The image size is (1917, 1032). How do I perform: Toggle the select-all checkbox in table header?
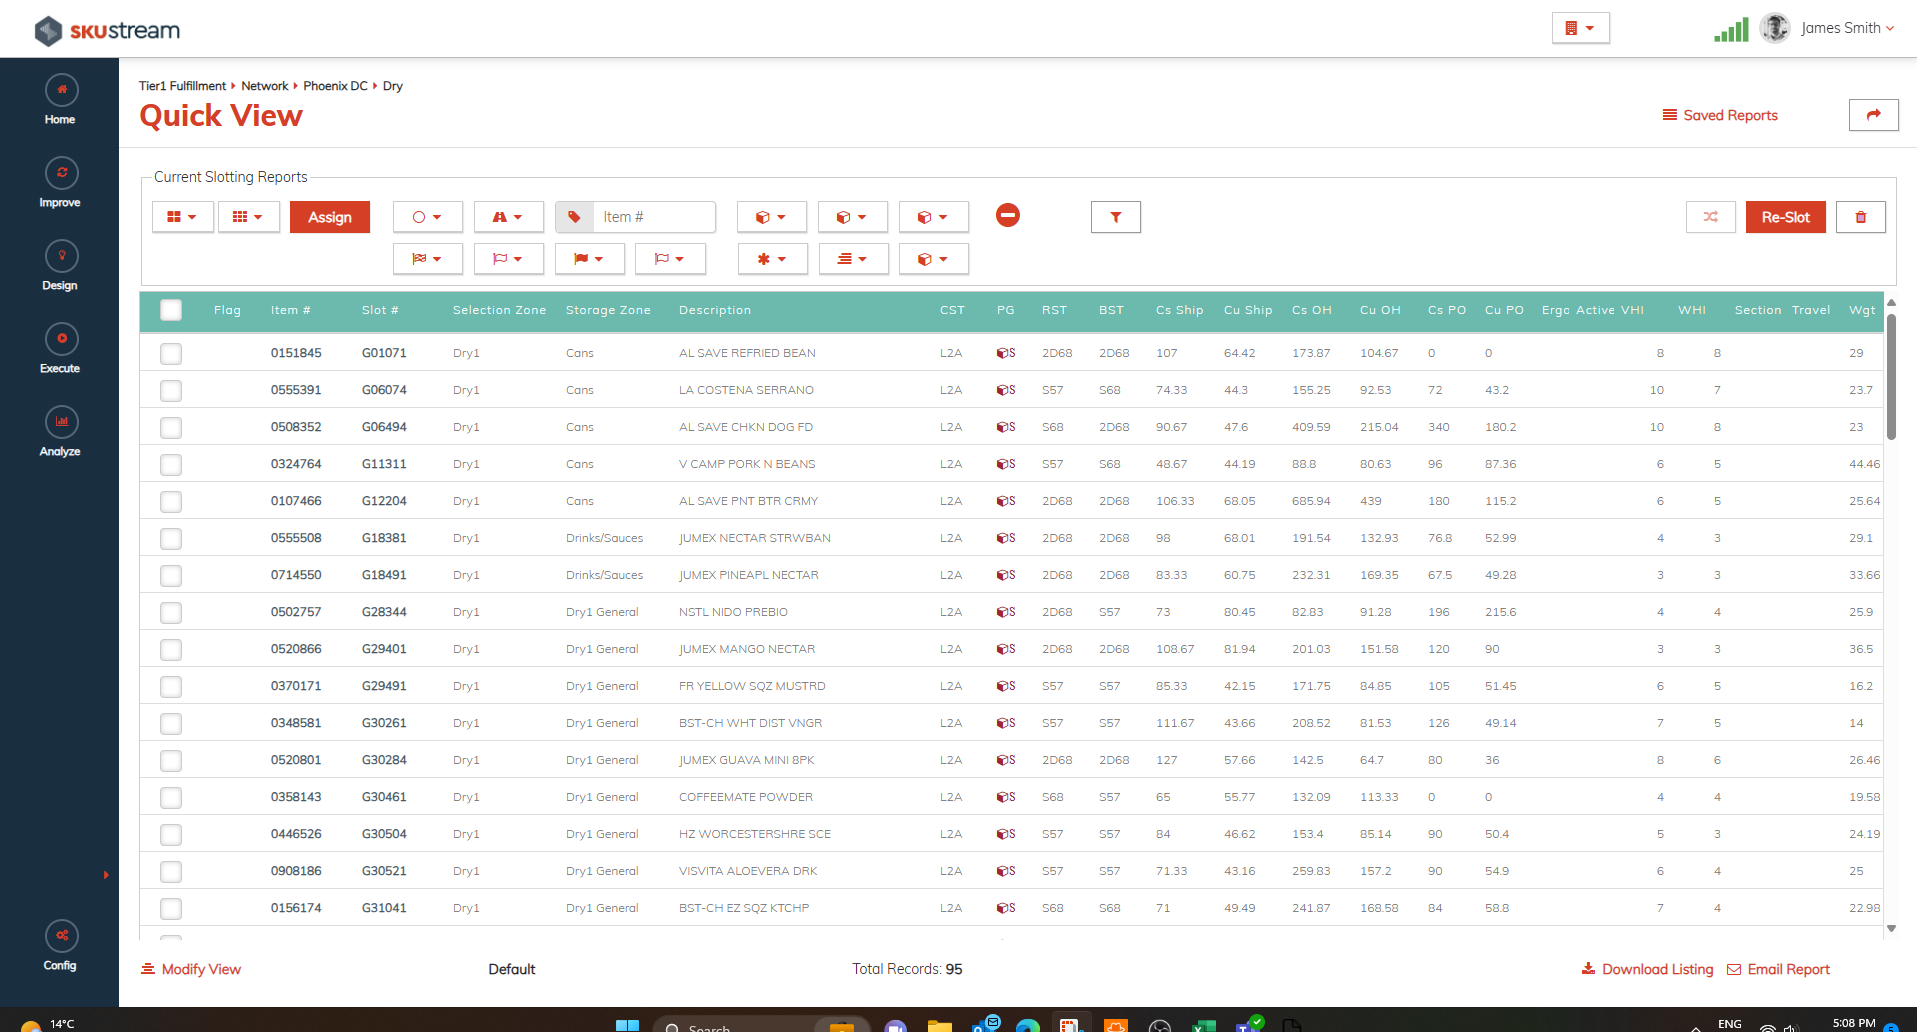(x=171, y=310)
